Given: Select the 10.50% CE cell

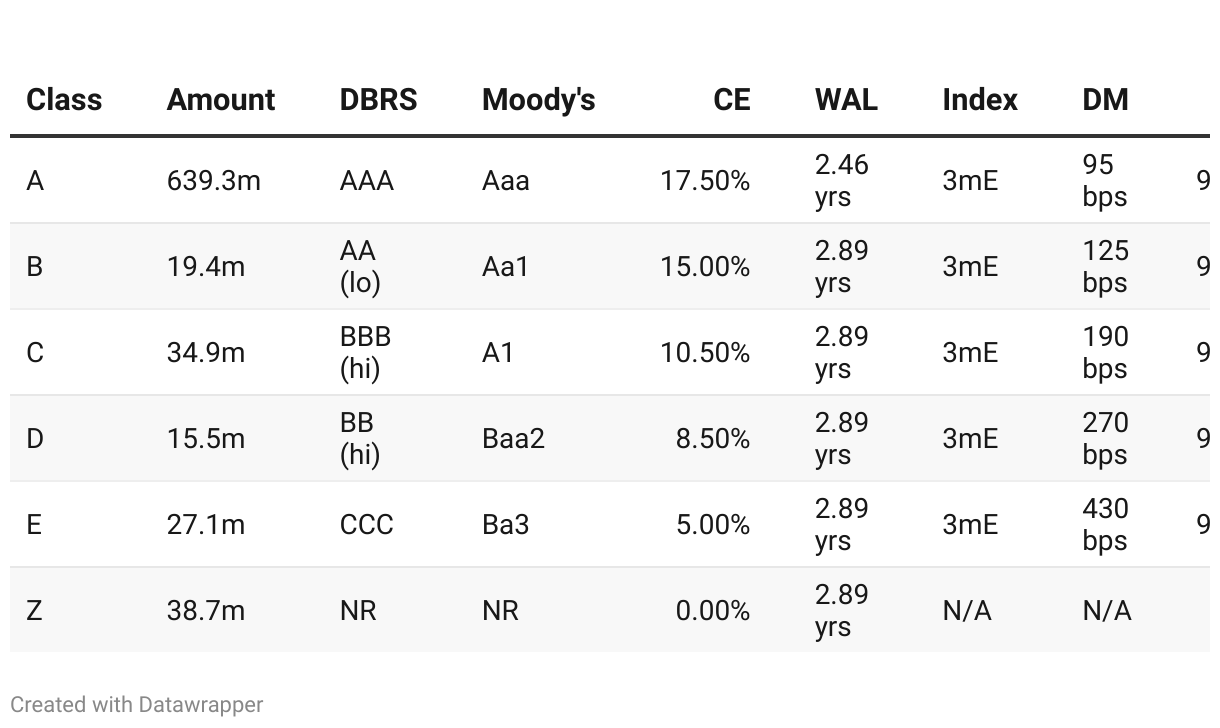Looking at the screenshot, I should click(x=705, y=353).
